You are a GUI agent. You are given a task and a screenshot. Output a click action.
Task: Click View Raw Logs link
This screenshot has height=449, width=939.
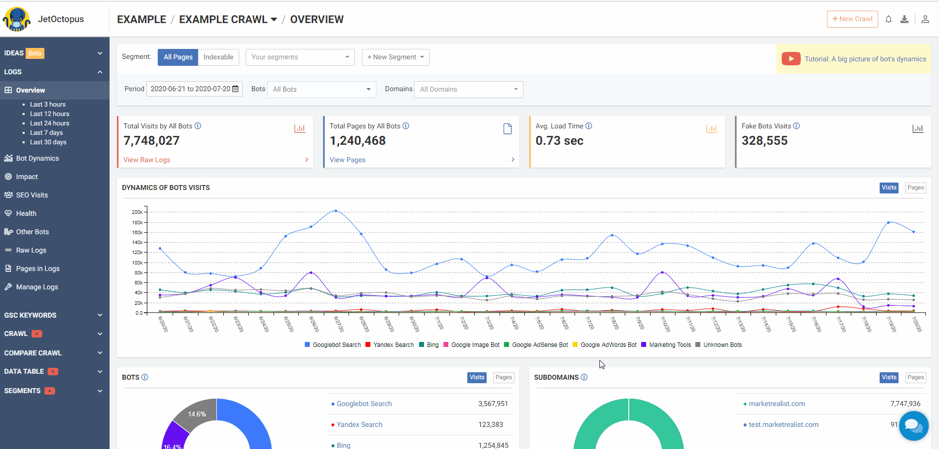(147, 160)
